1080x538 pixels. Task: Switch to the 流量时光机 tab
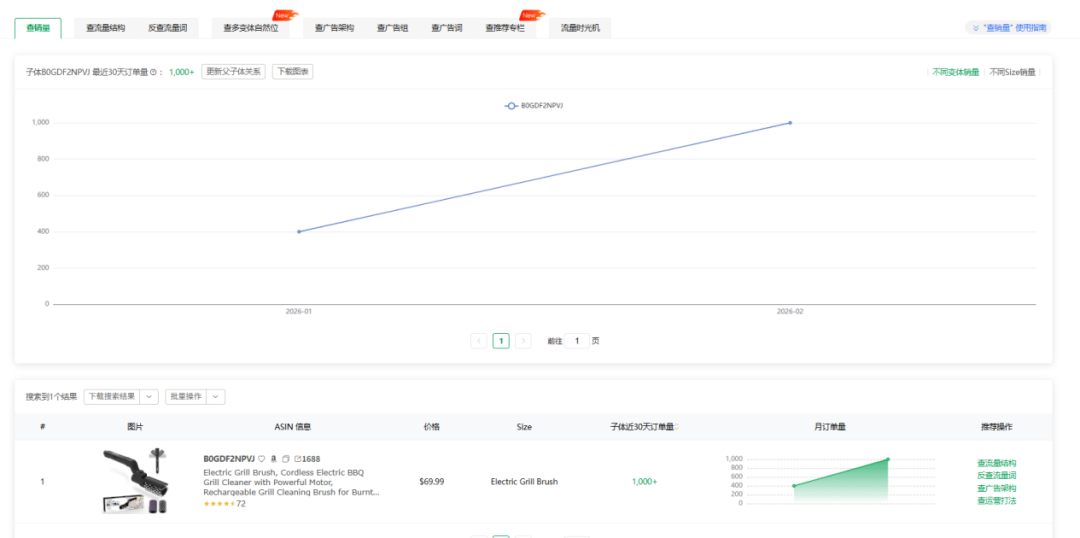click(x=580, y=28)
